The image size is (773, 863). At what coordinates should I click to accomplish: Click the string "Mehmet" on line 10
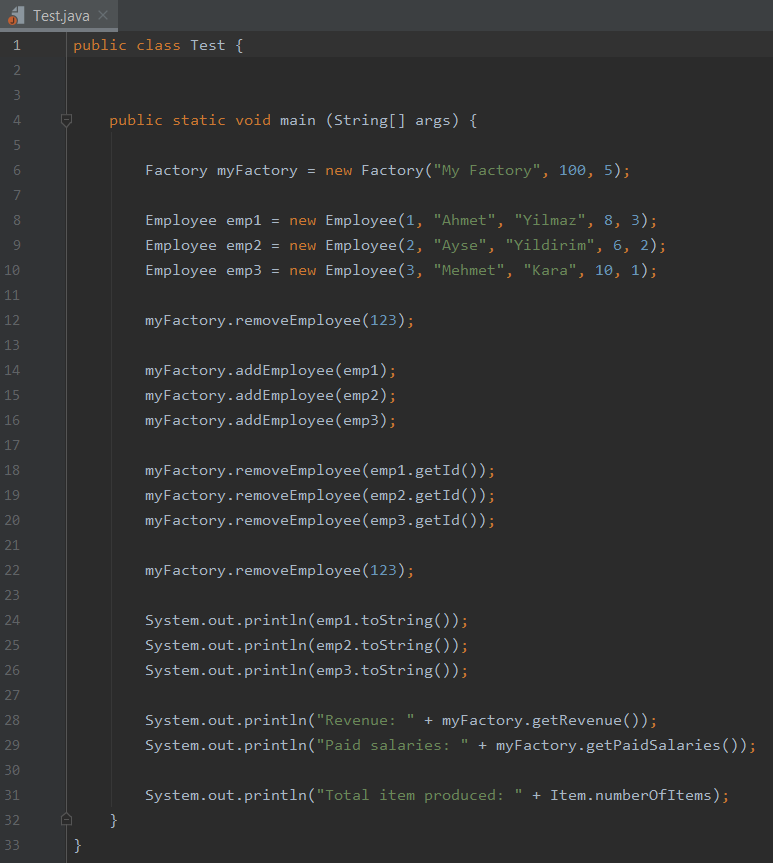469,270
